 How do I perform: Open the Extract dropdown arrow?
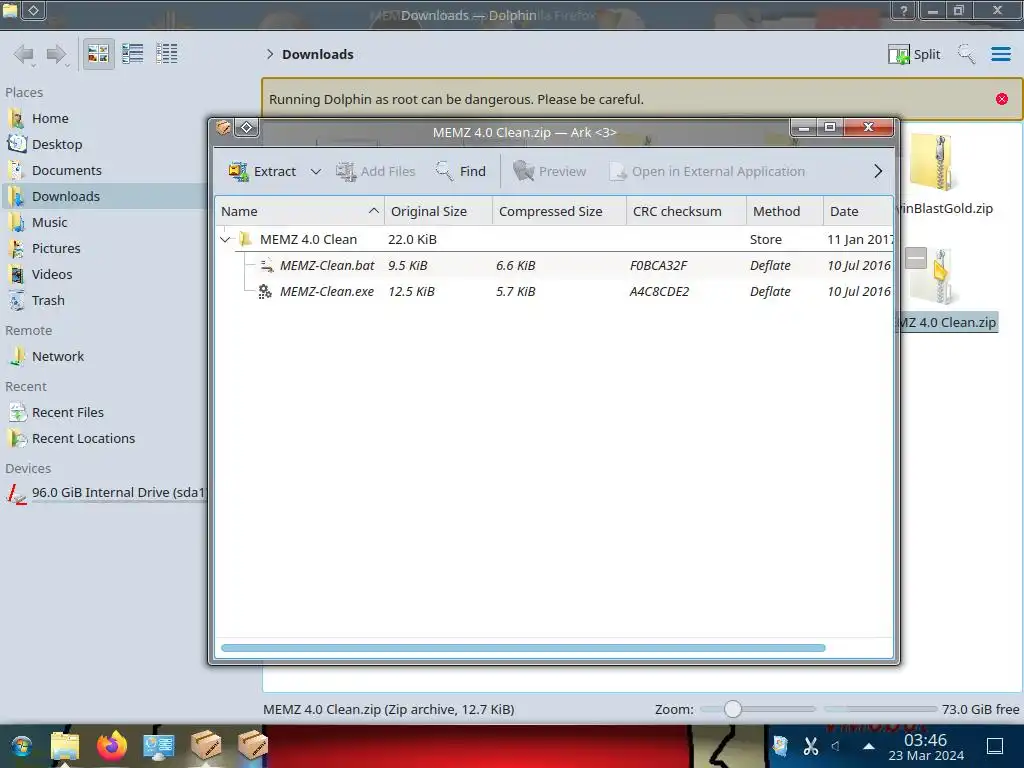coord(315,171)
